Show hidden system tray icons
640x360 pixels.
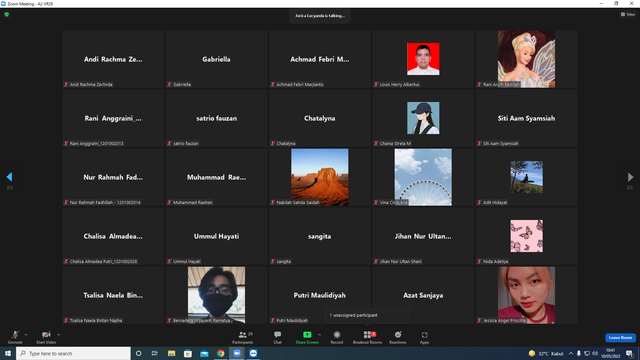point(571,353)
